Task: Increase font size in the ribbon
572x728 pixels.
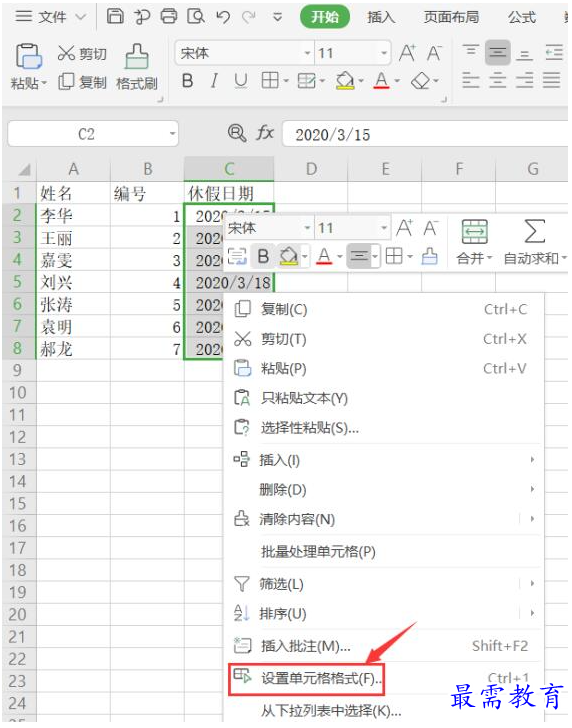Action: click(x=408, y=53)
